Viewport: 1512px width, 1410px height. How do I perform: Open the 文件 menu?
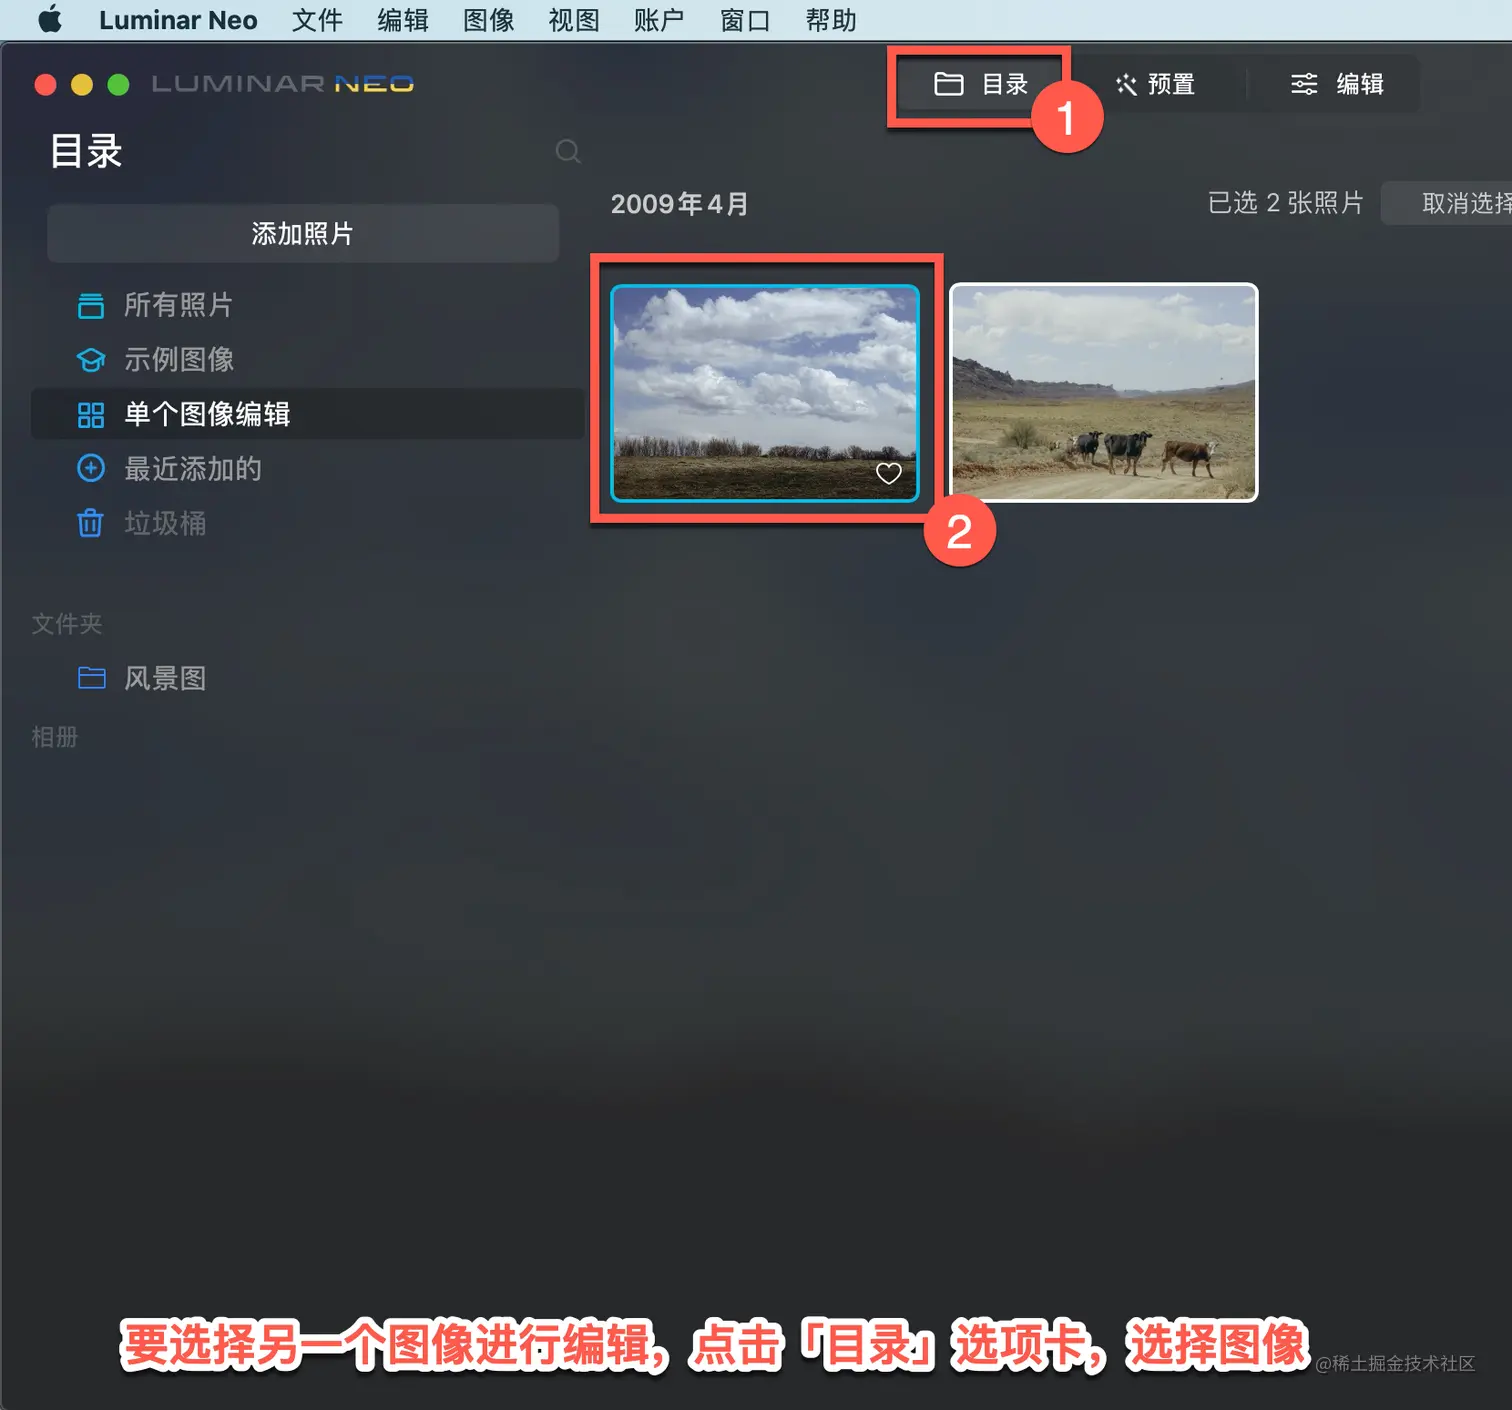[317, 20]
